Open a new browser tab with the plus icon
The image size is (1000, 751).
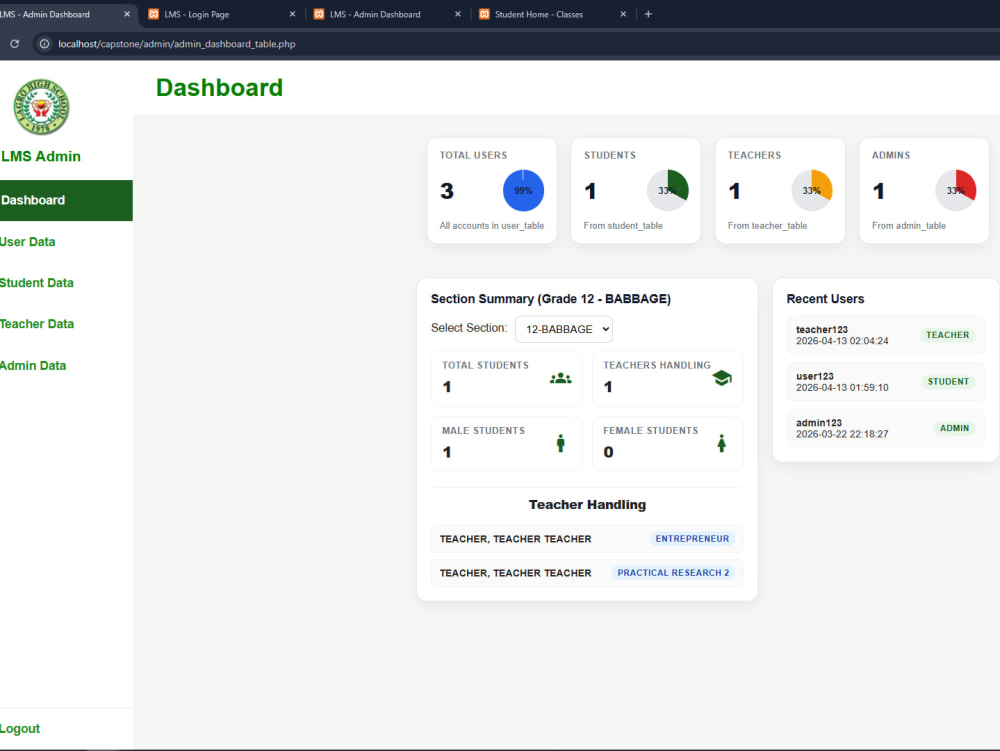(648, 14)
